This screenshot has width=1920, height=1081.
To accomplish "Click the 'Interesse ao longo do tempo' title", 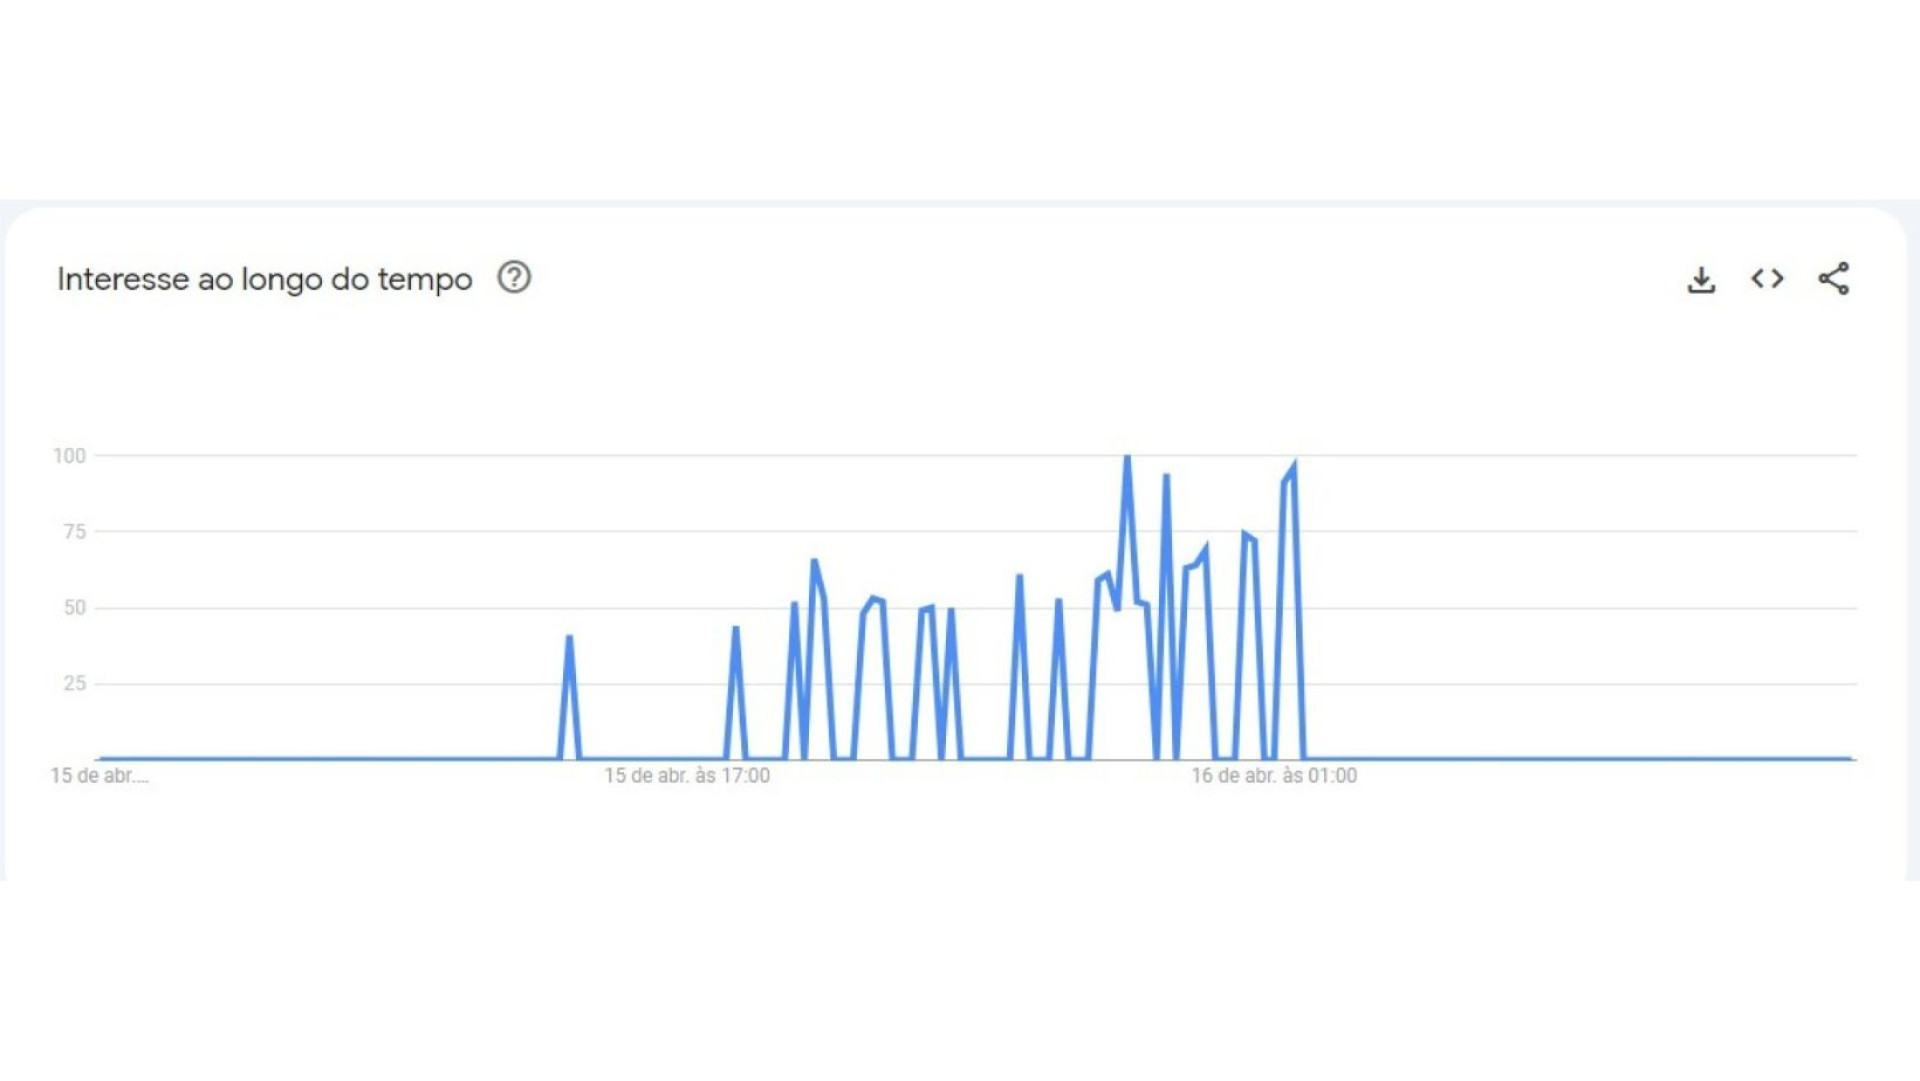I will click(264, 279).
